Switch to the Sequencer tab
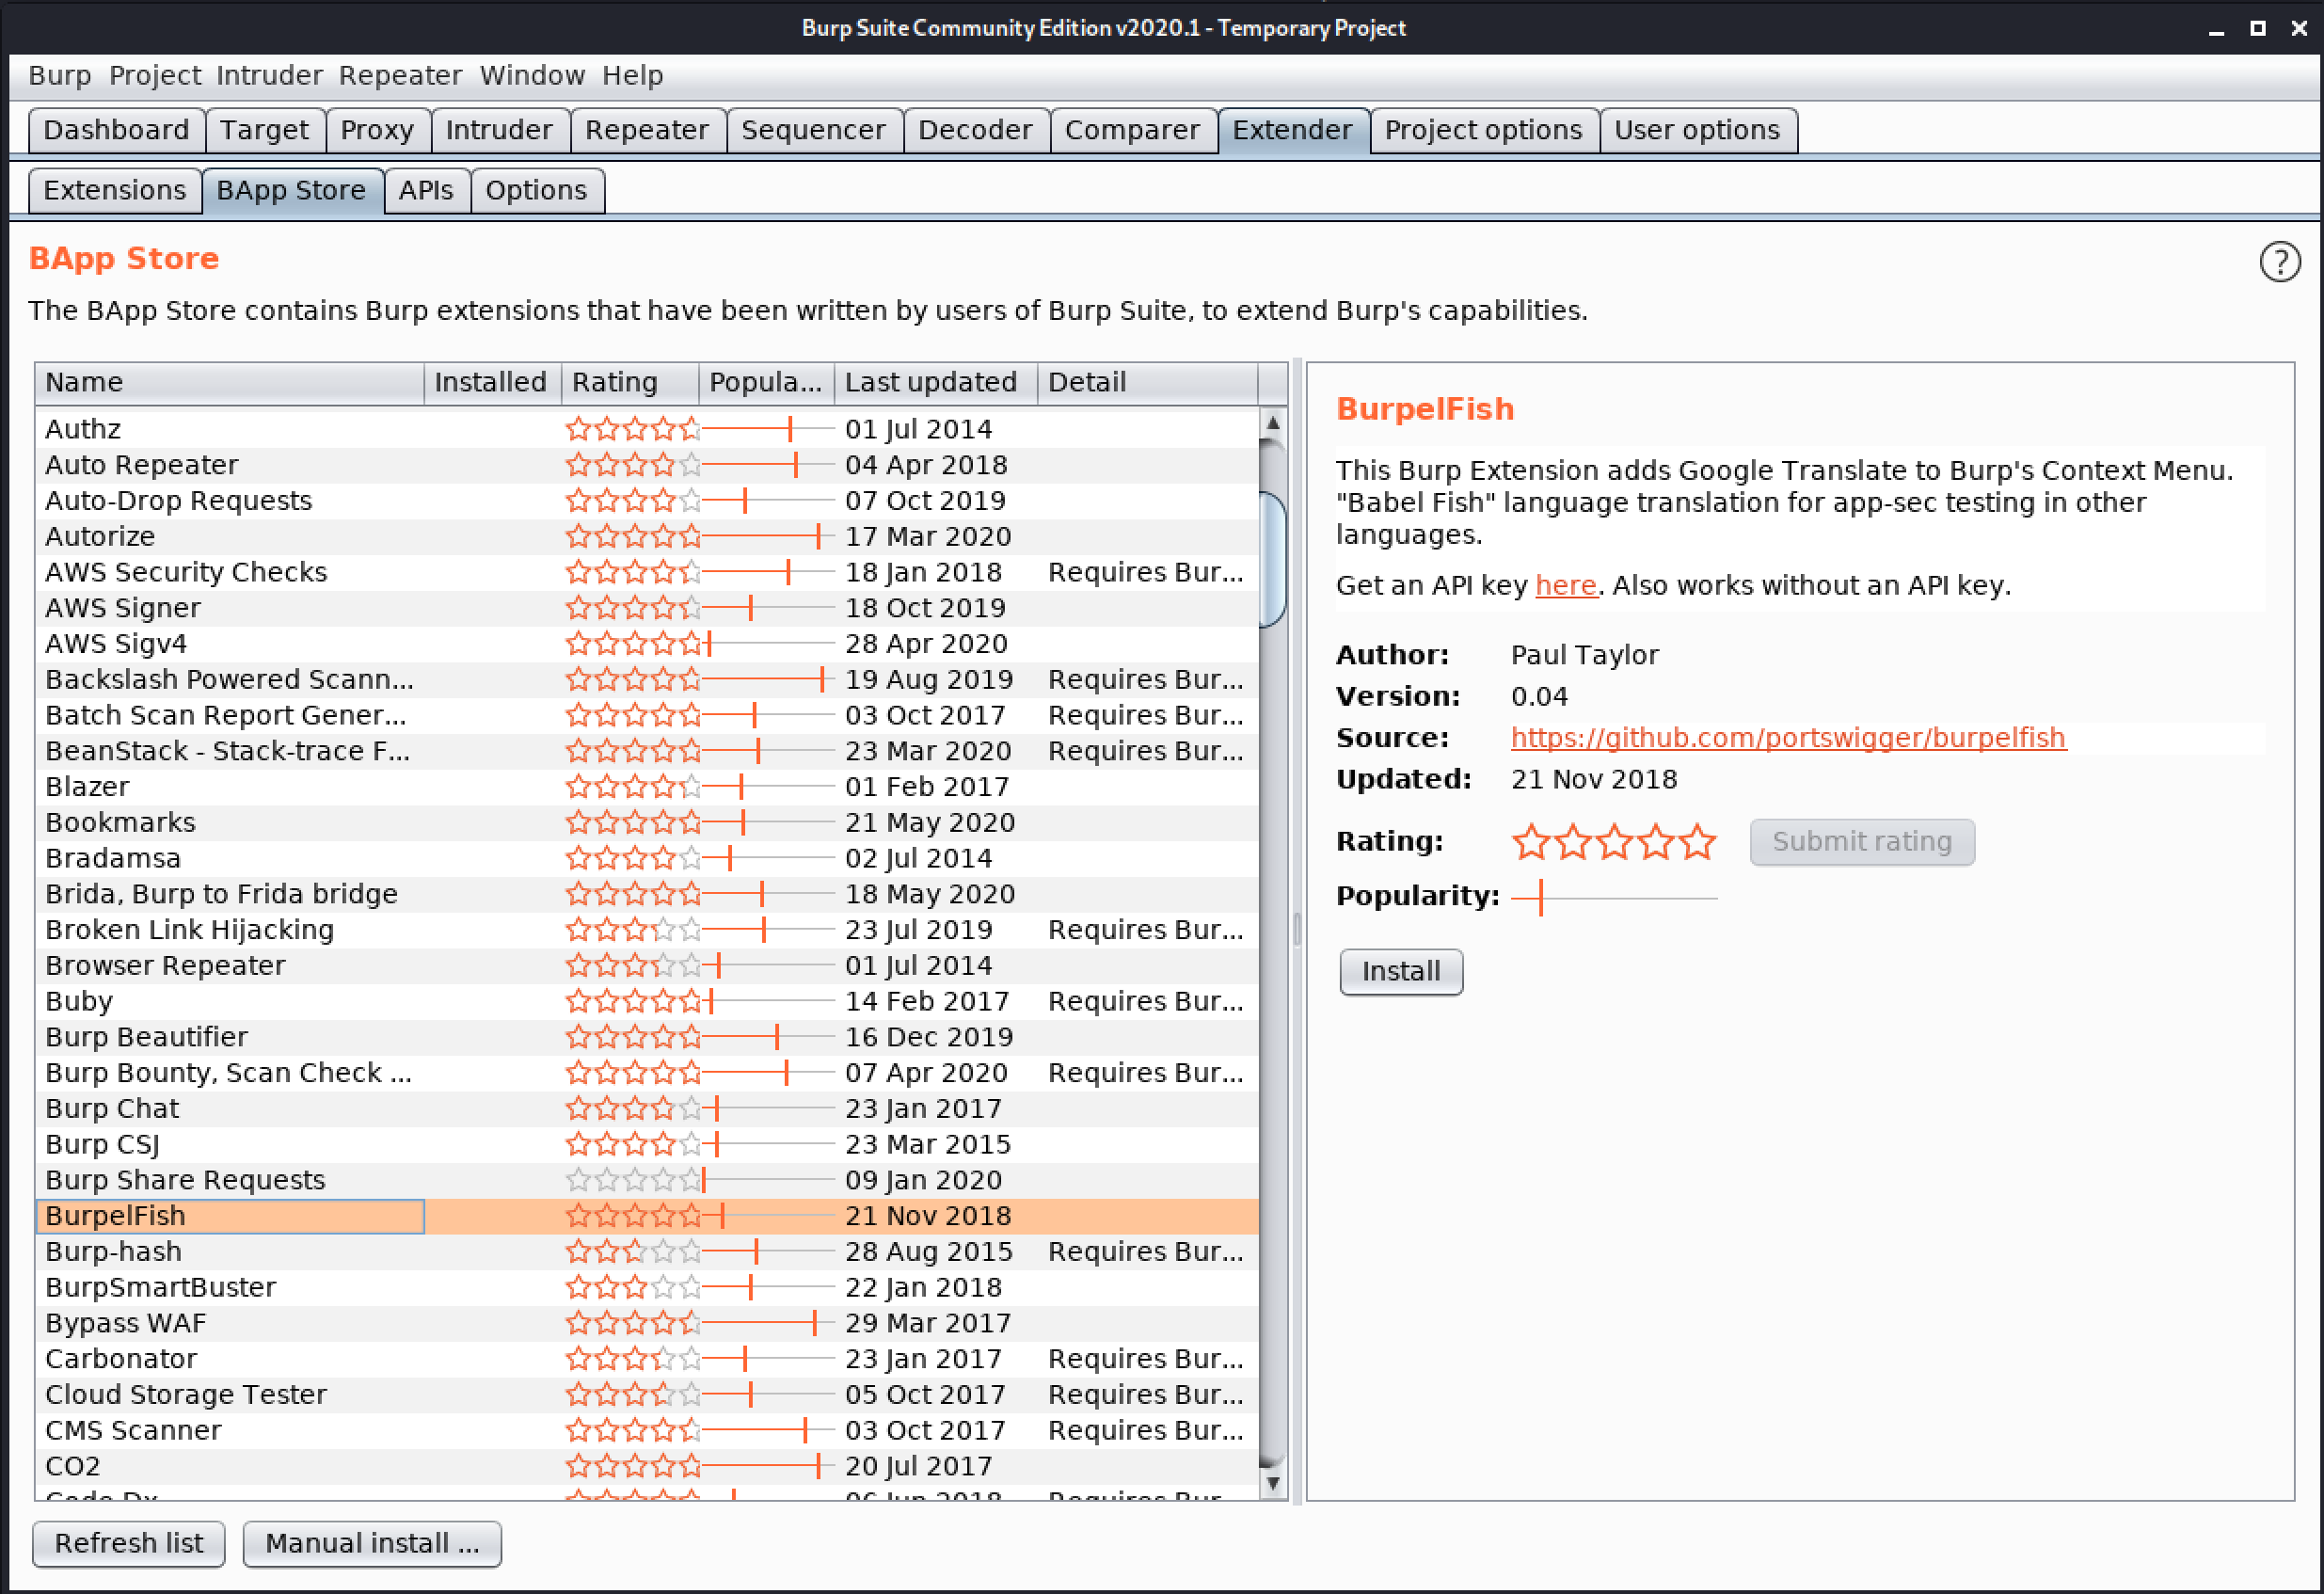 pos(813,130)
